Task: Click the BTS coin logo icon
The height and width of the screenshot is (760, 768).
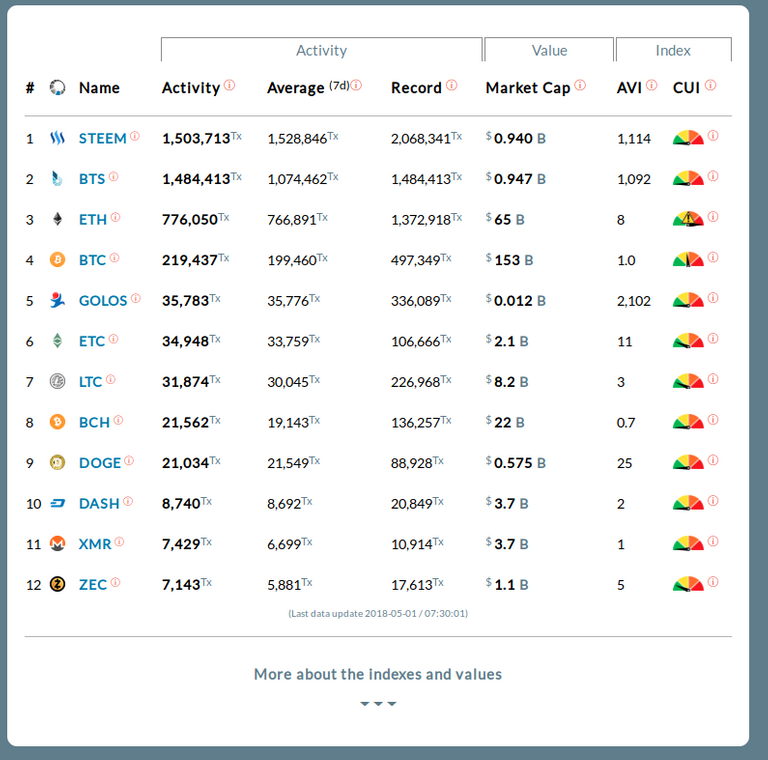Action: (57, 179)
